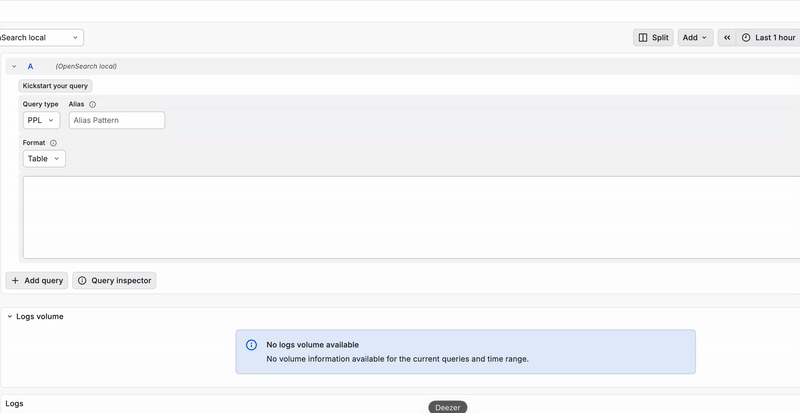Click the Deezer label at the bottom
Screen dimensions: 800x413
(x=447, y=407)
